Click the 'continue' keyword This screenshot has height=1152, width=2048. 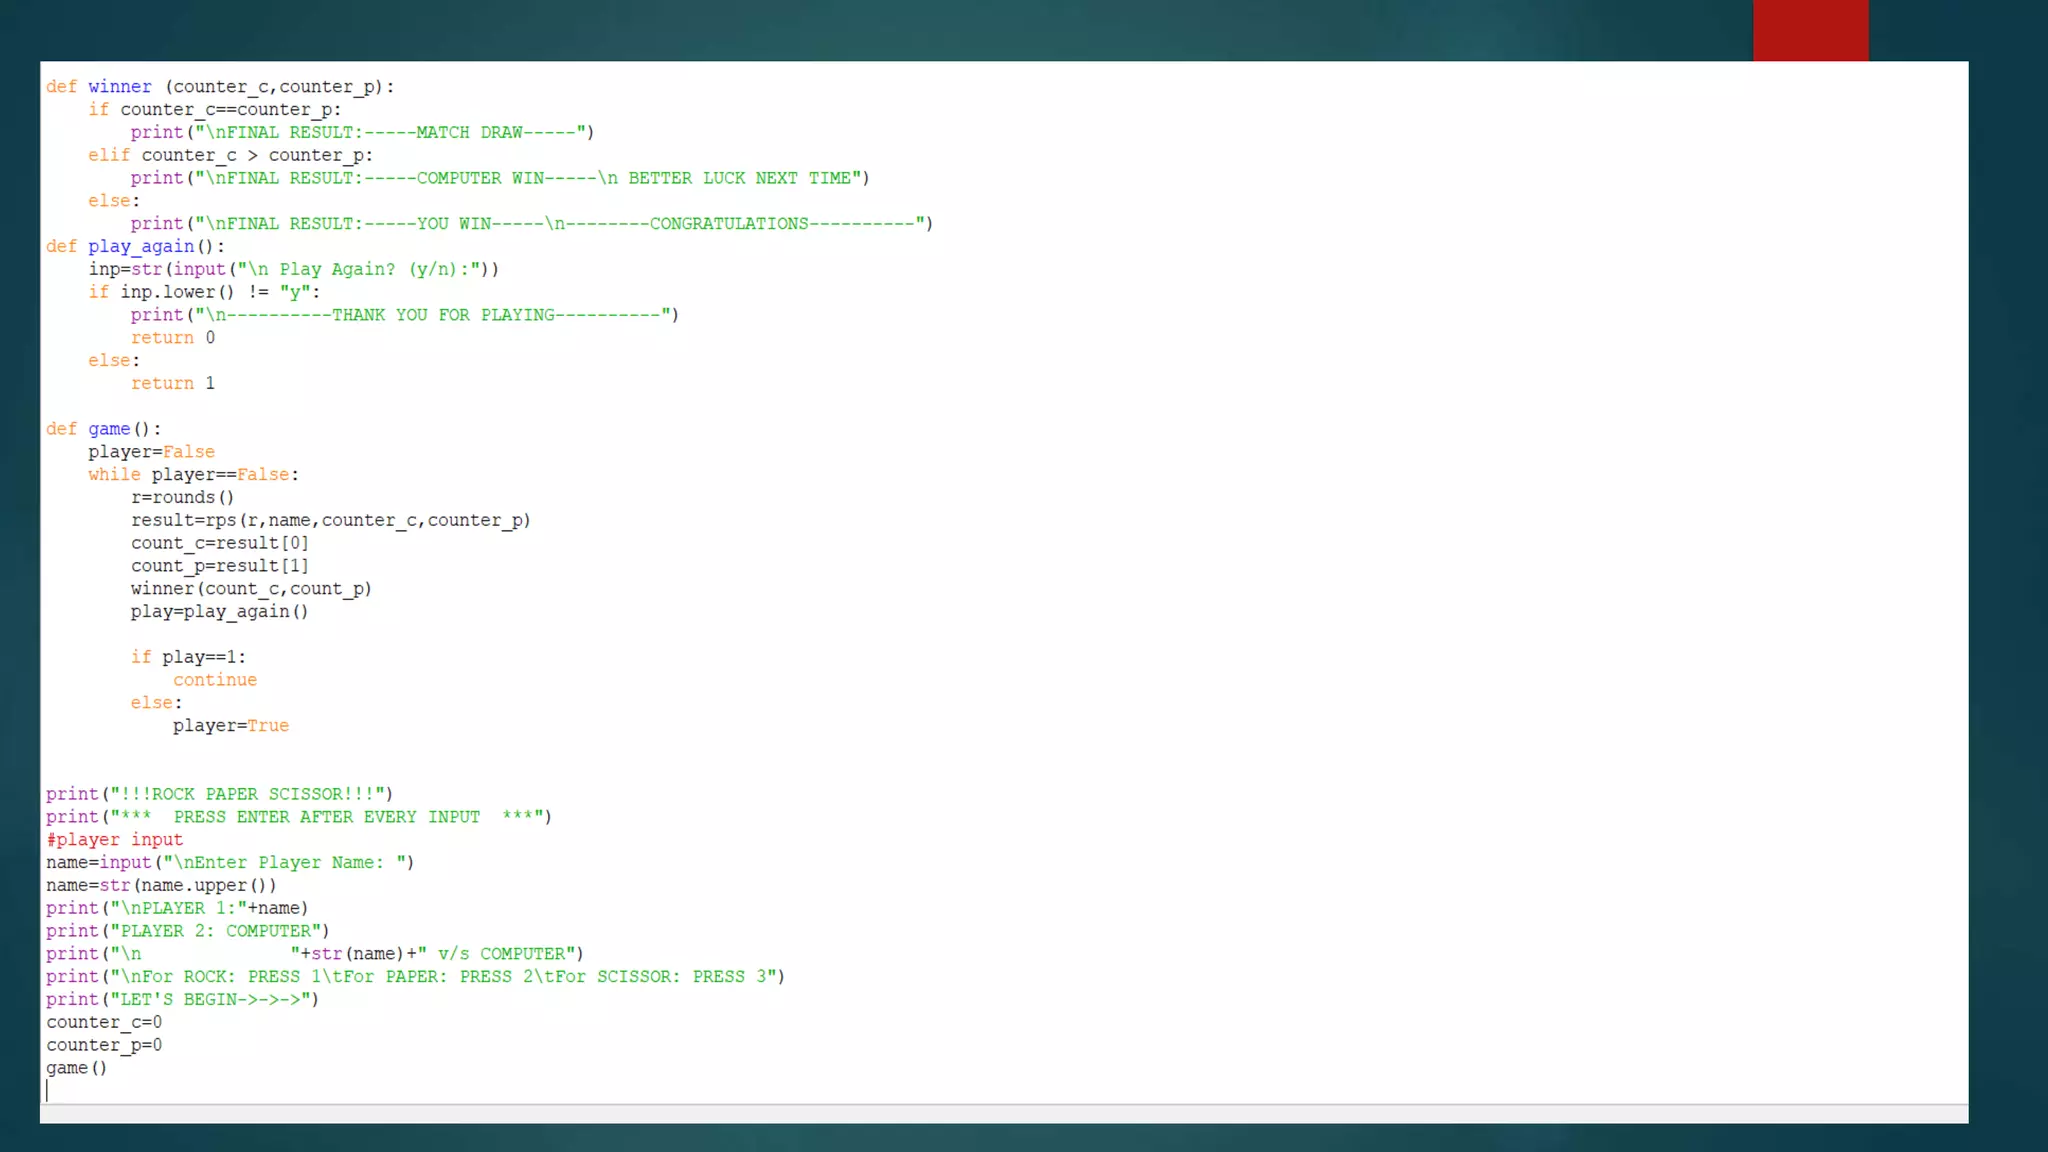214,680
